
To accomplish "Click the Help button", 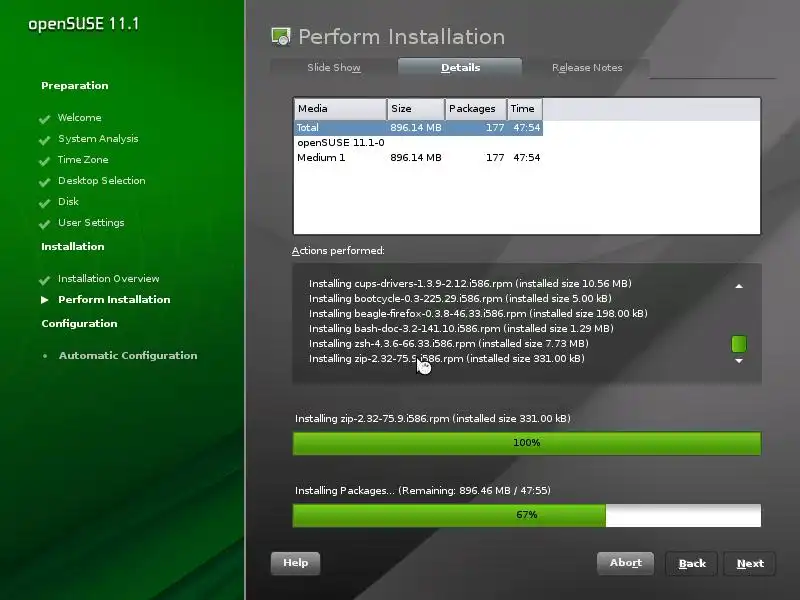I will click(295, 563).
